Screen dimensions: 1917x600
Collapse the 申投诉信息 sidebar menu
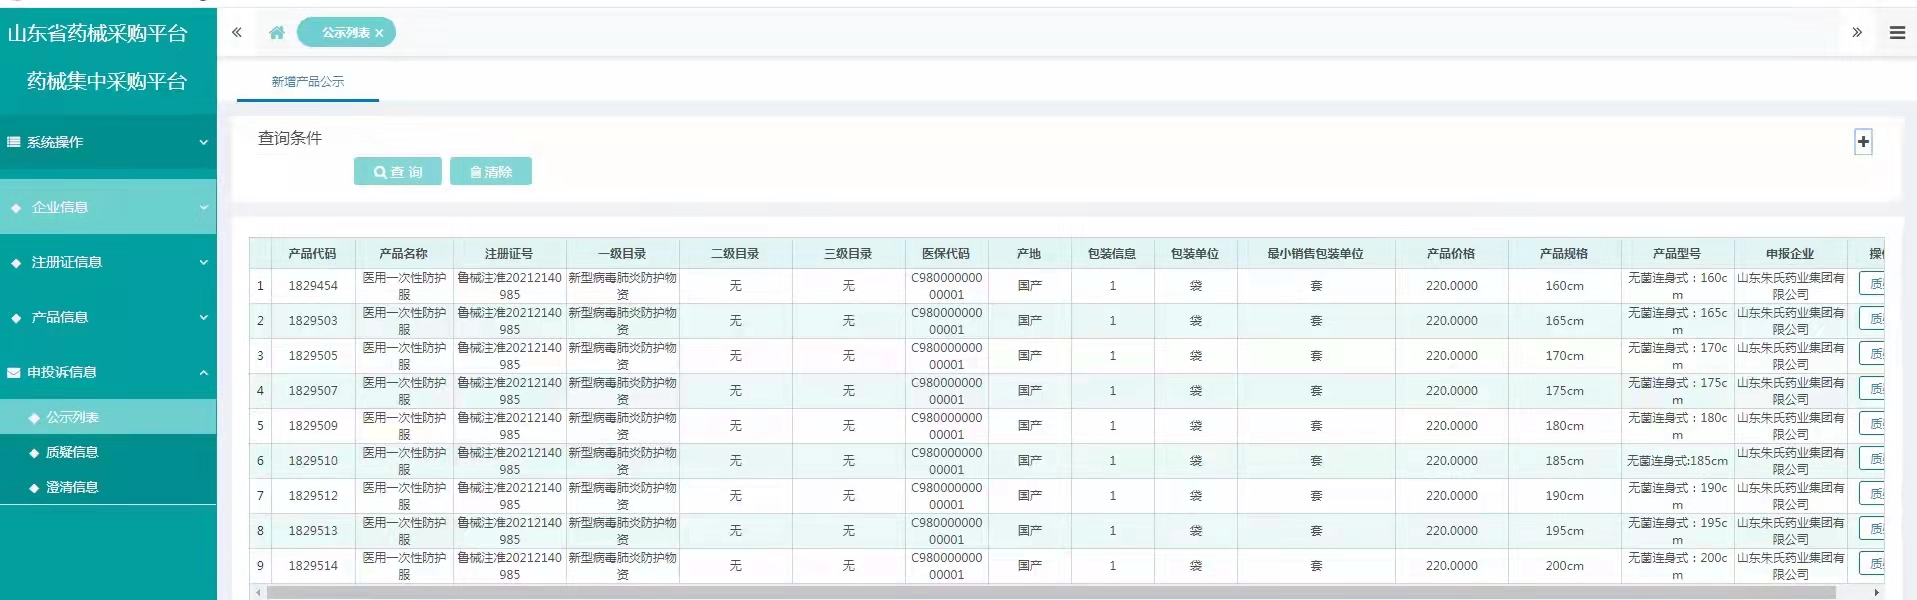[x=108, y=372]
